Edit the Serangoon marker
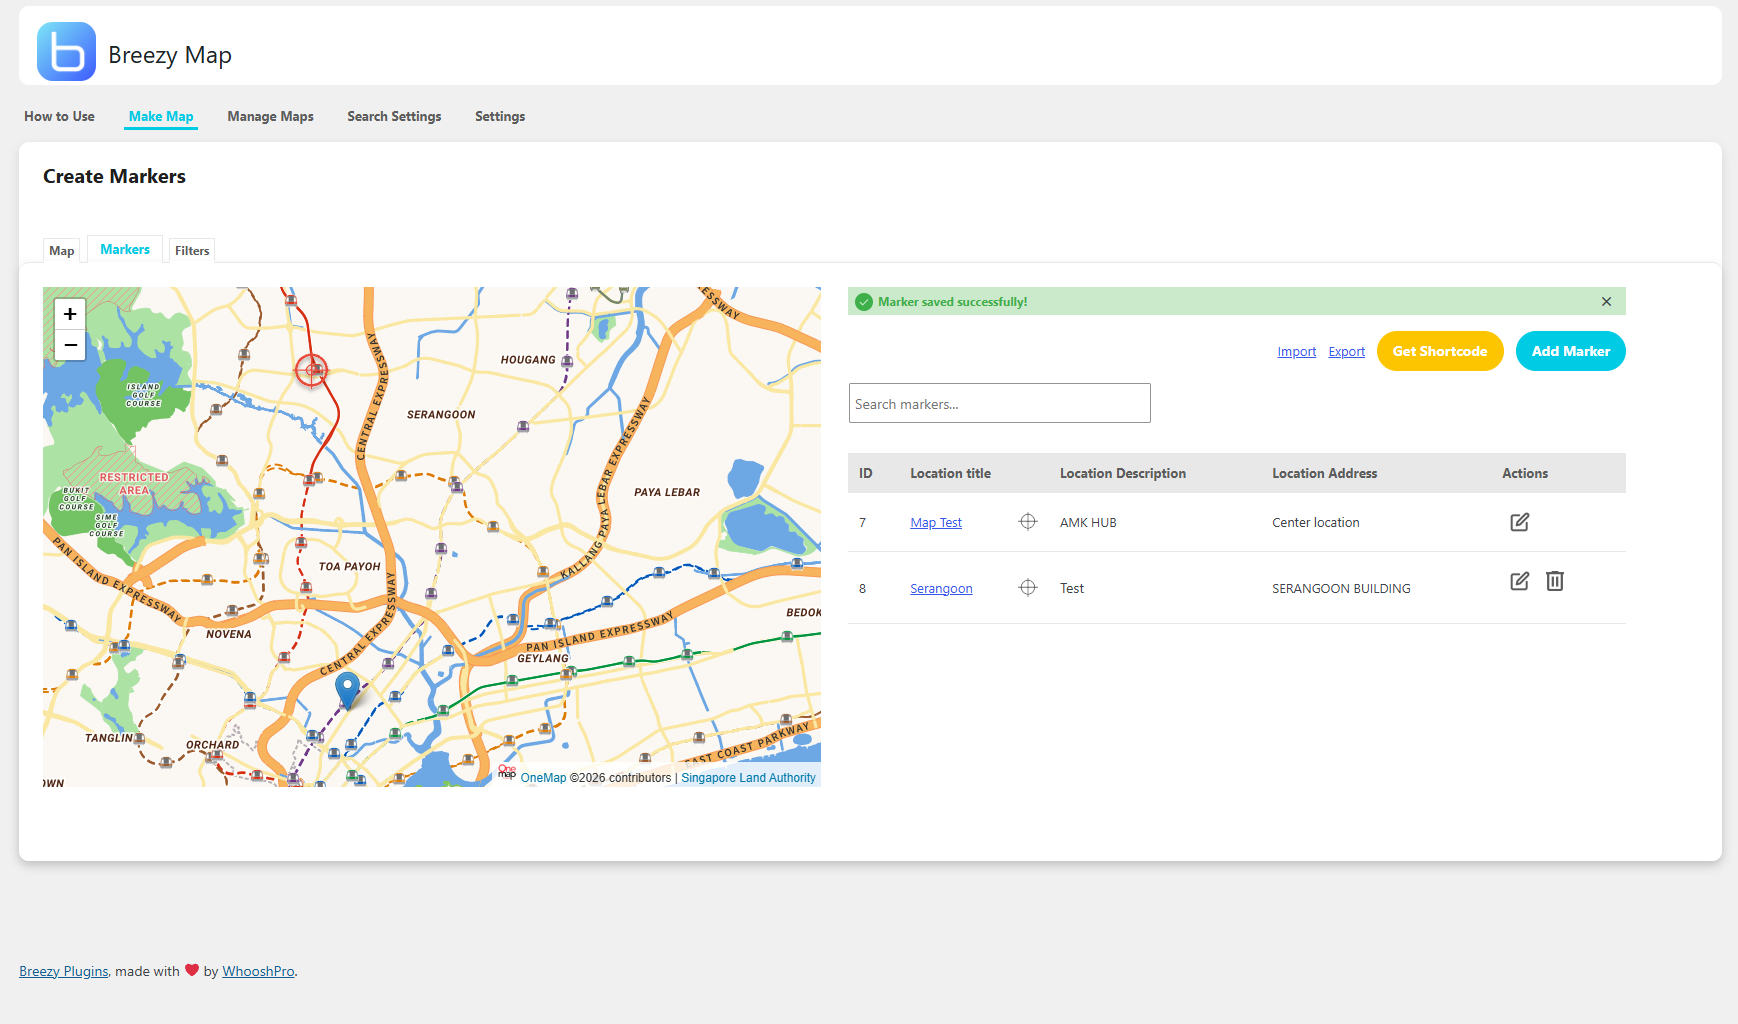 tap(1520, 581)
